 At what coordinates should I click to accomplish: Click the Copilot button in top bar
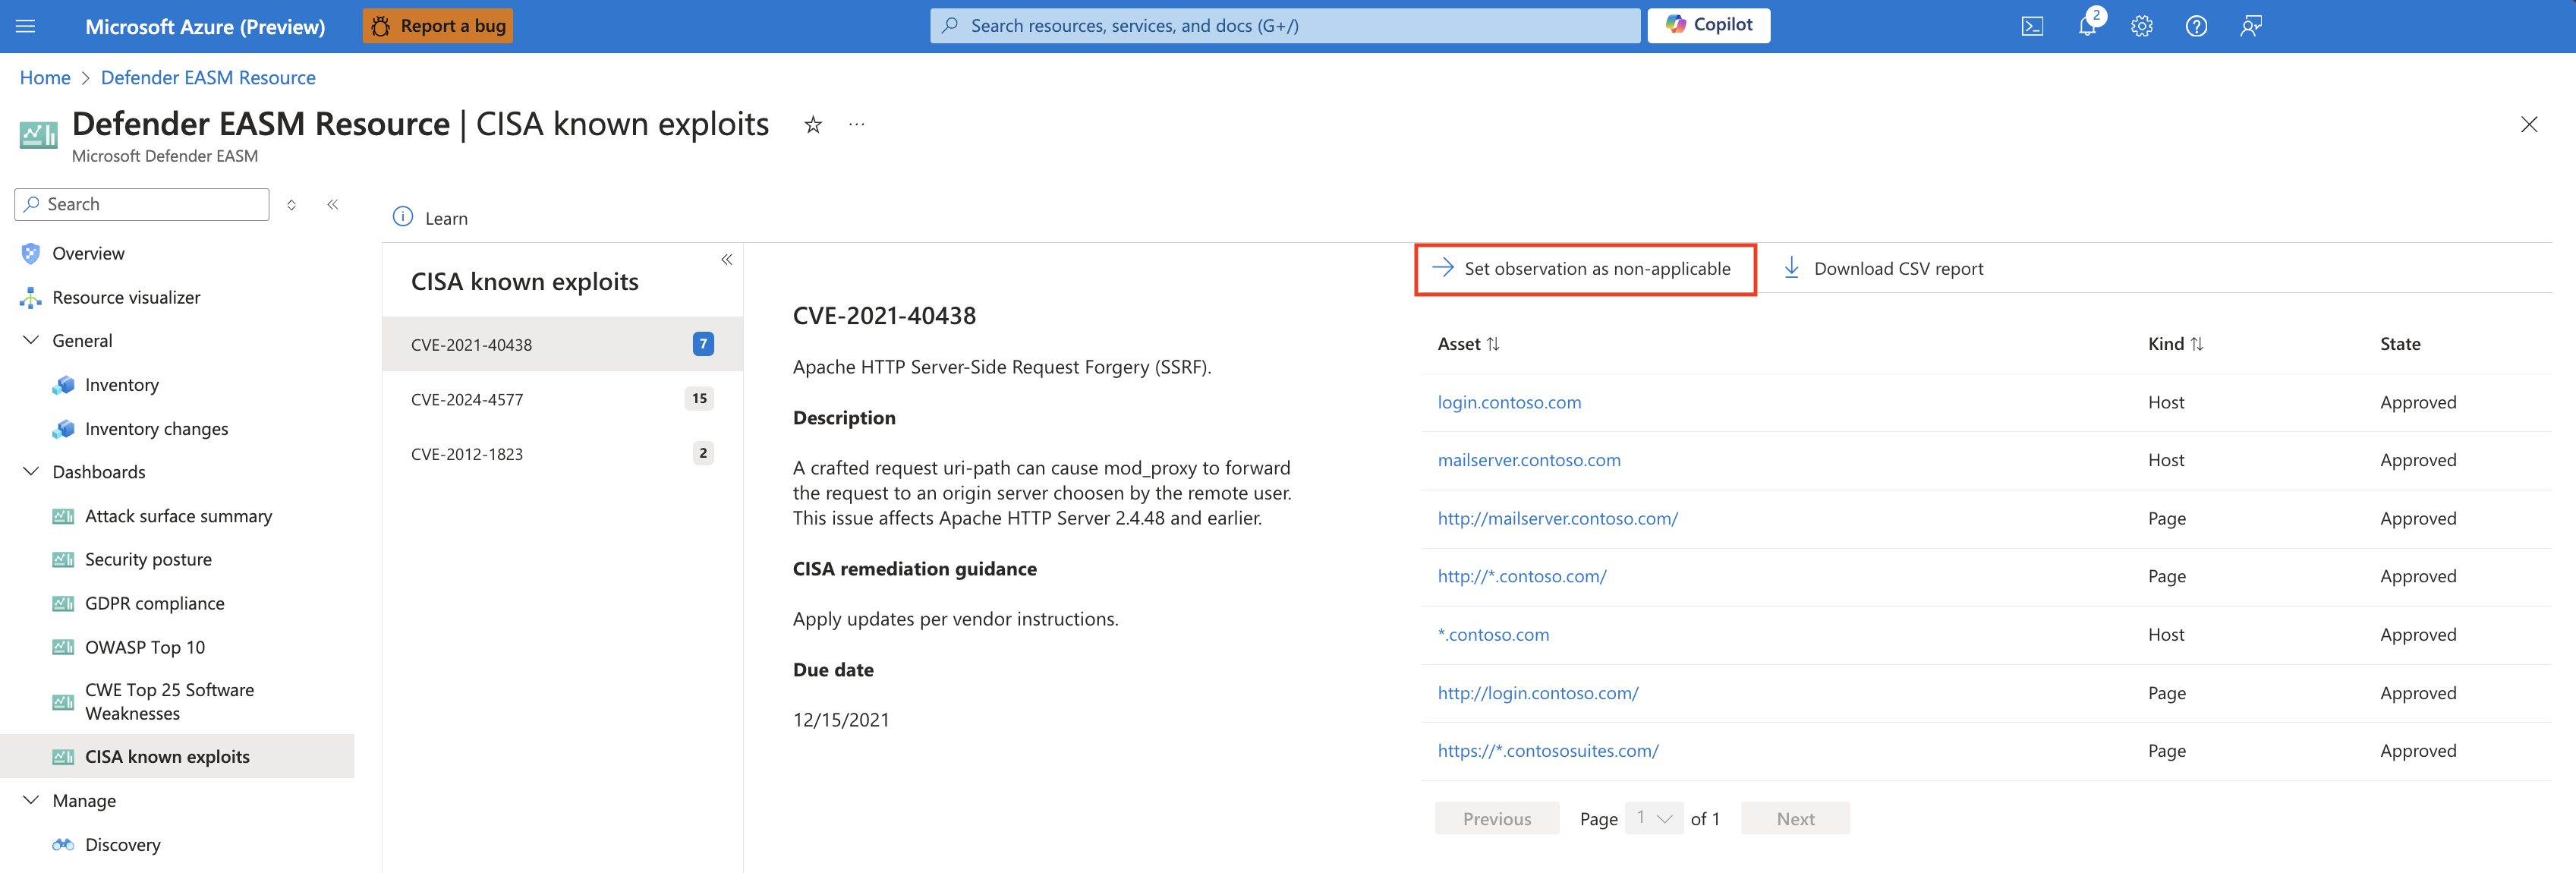[1708, 23]
